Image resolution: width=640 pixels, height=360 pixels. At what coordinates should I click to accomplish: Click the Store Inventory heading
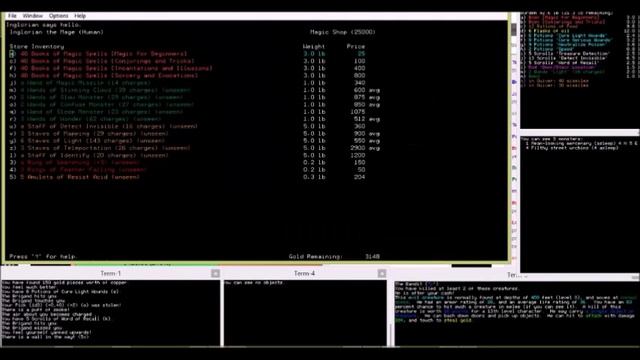37,47
